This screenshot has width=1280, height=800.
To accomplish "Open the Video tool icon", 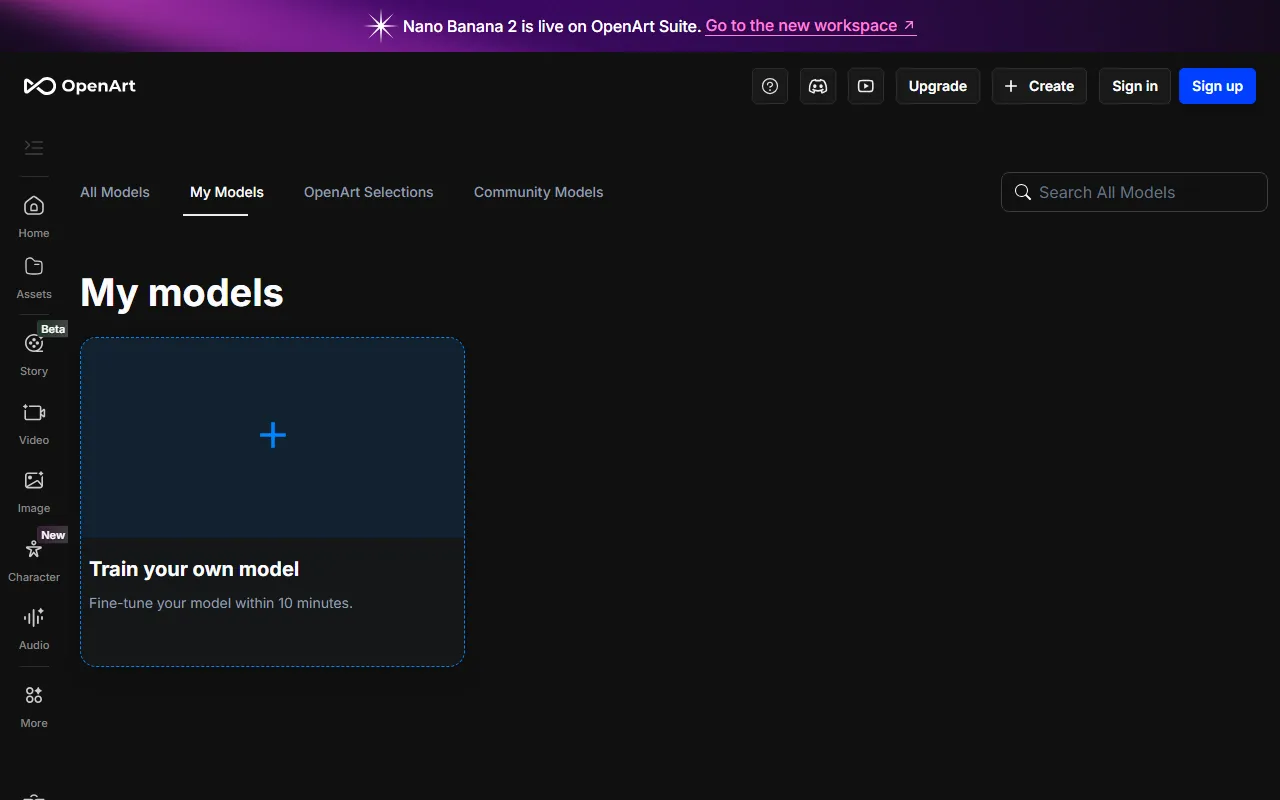I will pyautogui.click(x=34, y=413).
